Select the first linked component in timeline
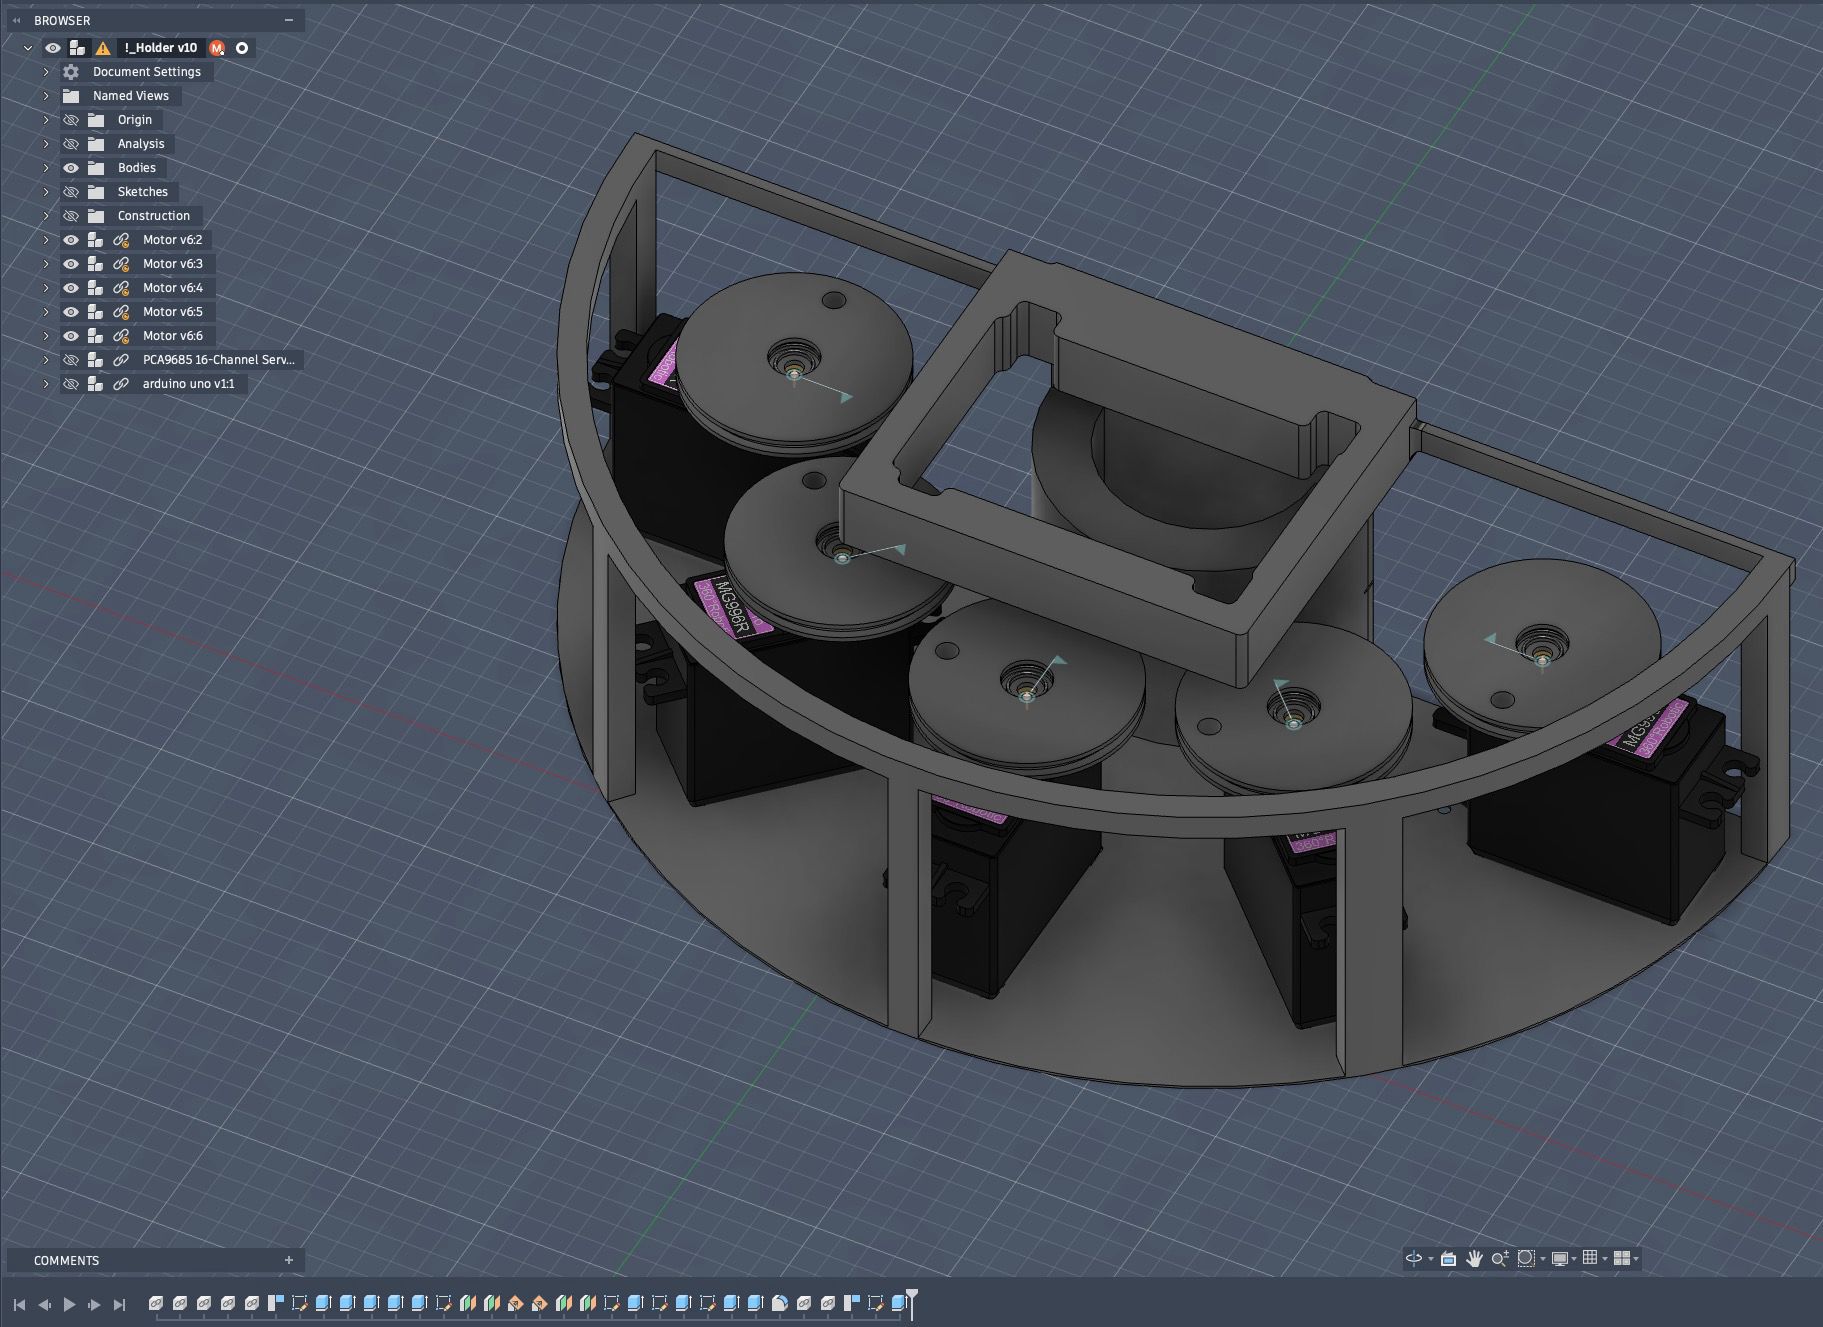Viewport: 1823px width, 1327px height. (x=156, y=1303)
